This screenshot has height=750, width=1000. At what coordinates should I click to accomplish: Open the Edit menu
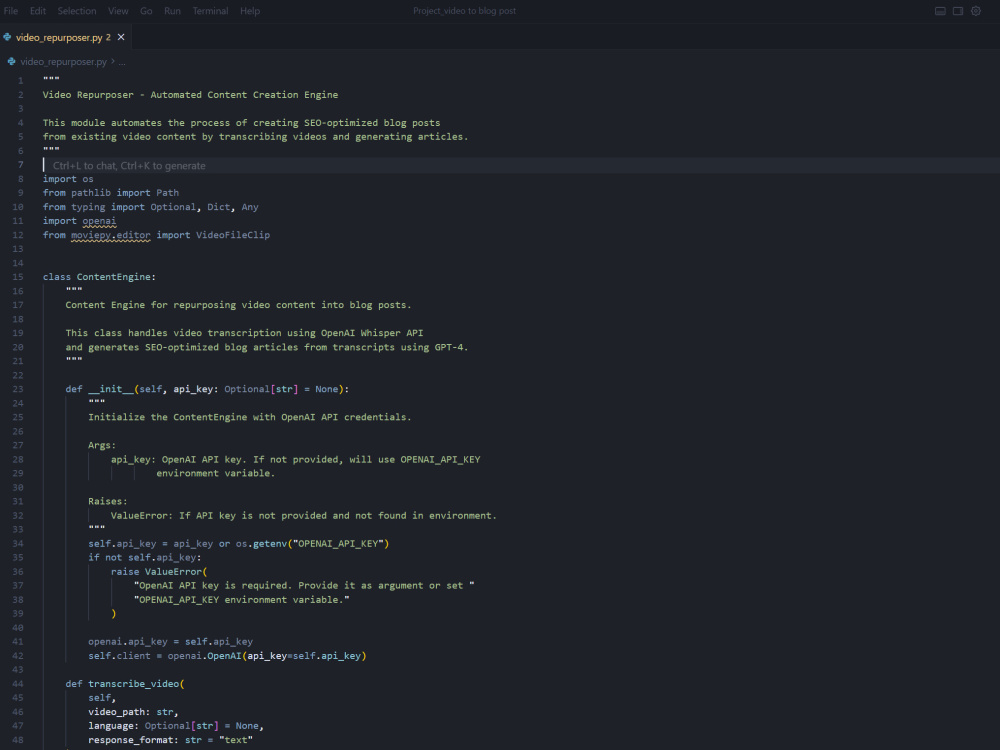38,11
